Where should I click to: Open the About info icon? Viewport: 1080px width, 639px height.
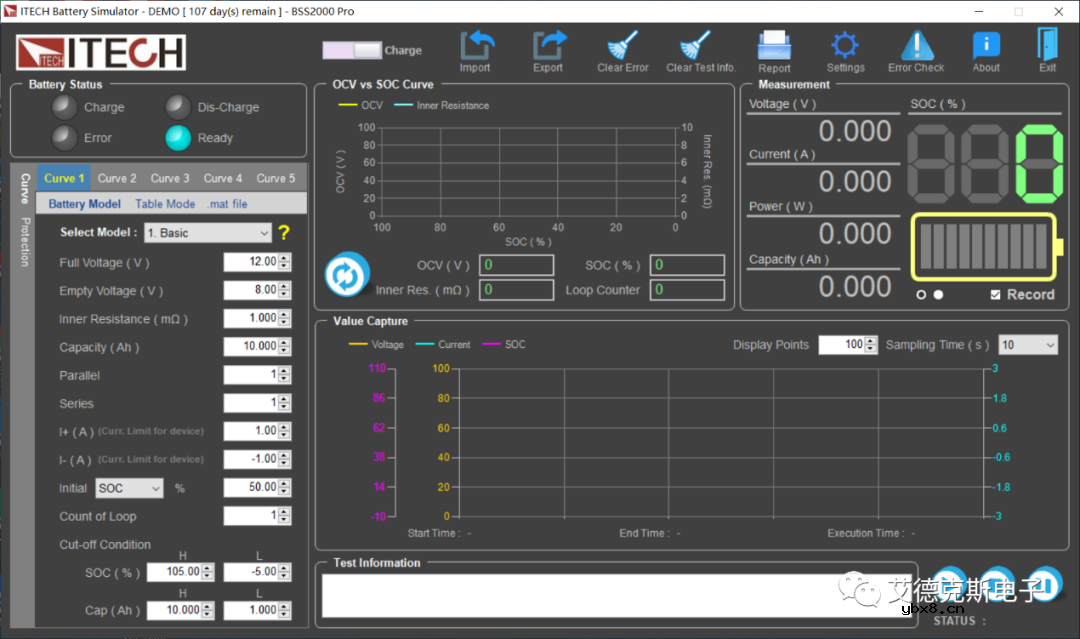coord(986,46)
